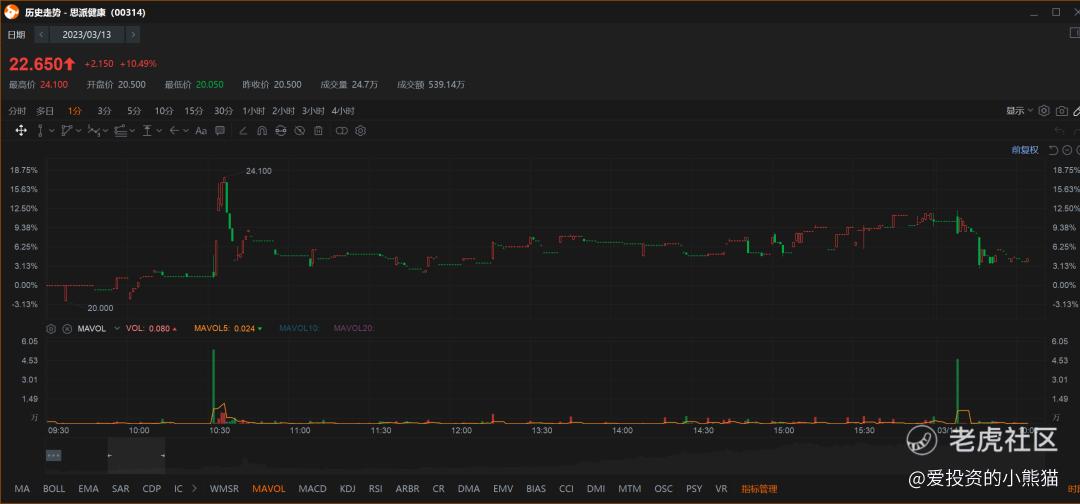Open MAVOL indicator settings gear

coord(50,329)
